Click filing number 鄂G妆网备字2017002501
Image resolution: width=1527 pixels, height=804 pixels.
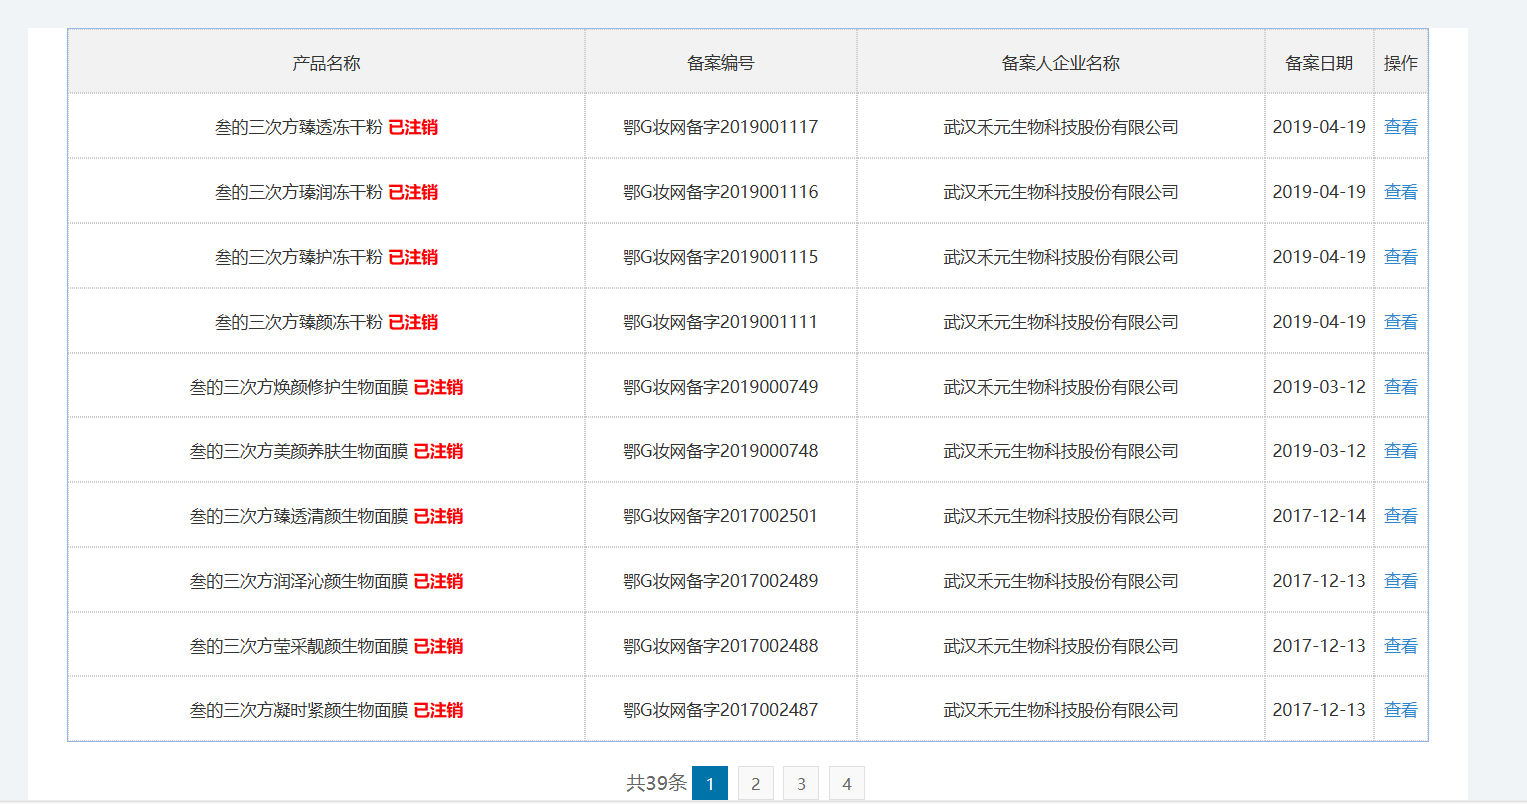(x=720, y=516)
